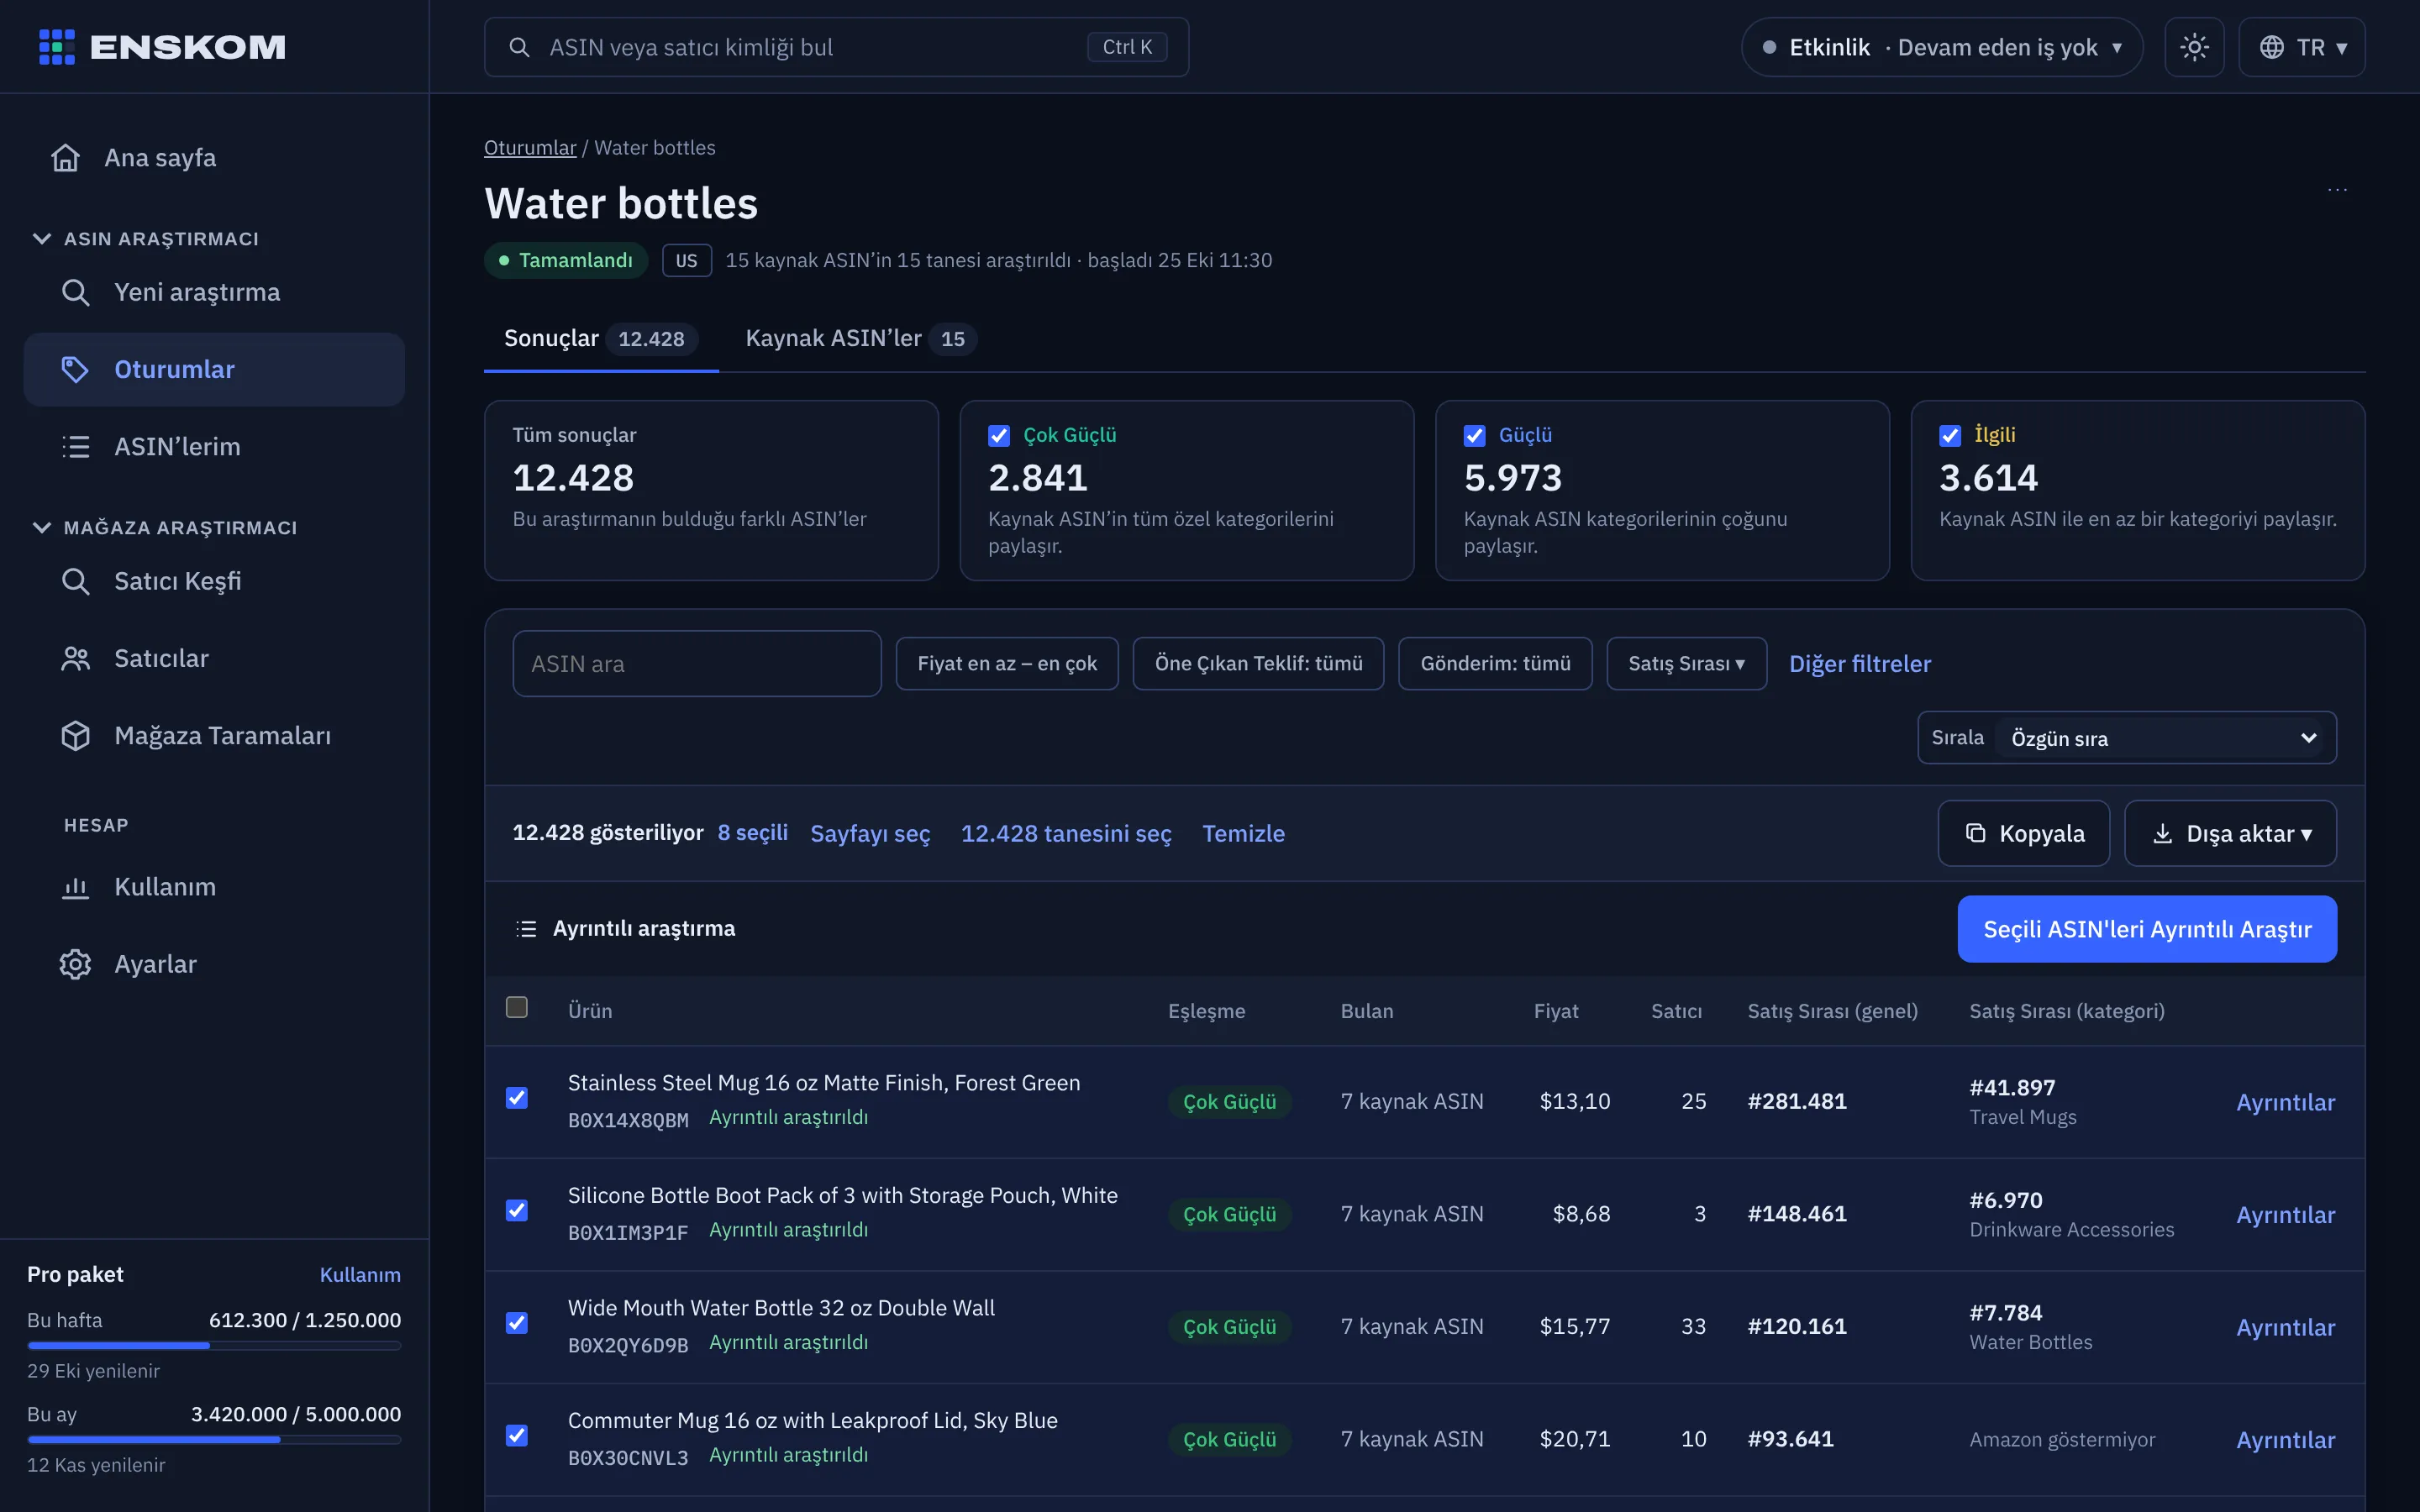The height and width of the screenshot is (1512, 2420).
Task: Click the Temizle selection link
Action: click(x=1243, y=833)
